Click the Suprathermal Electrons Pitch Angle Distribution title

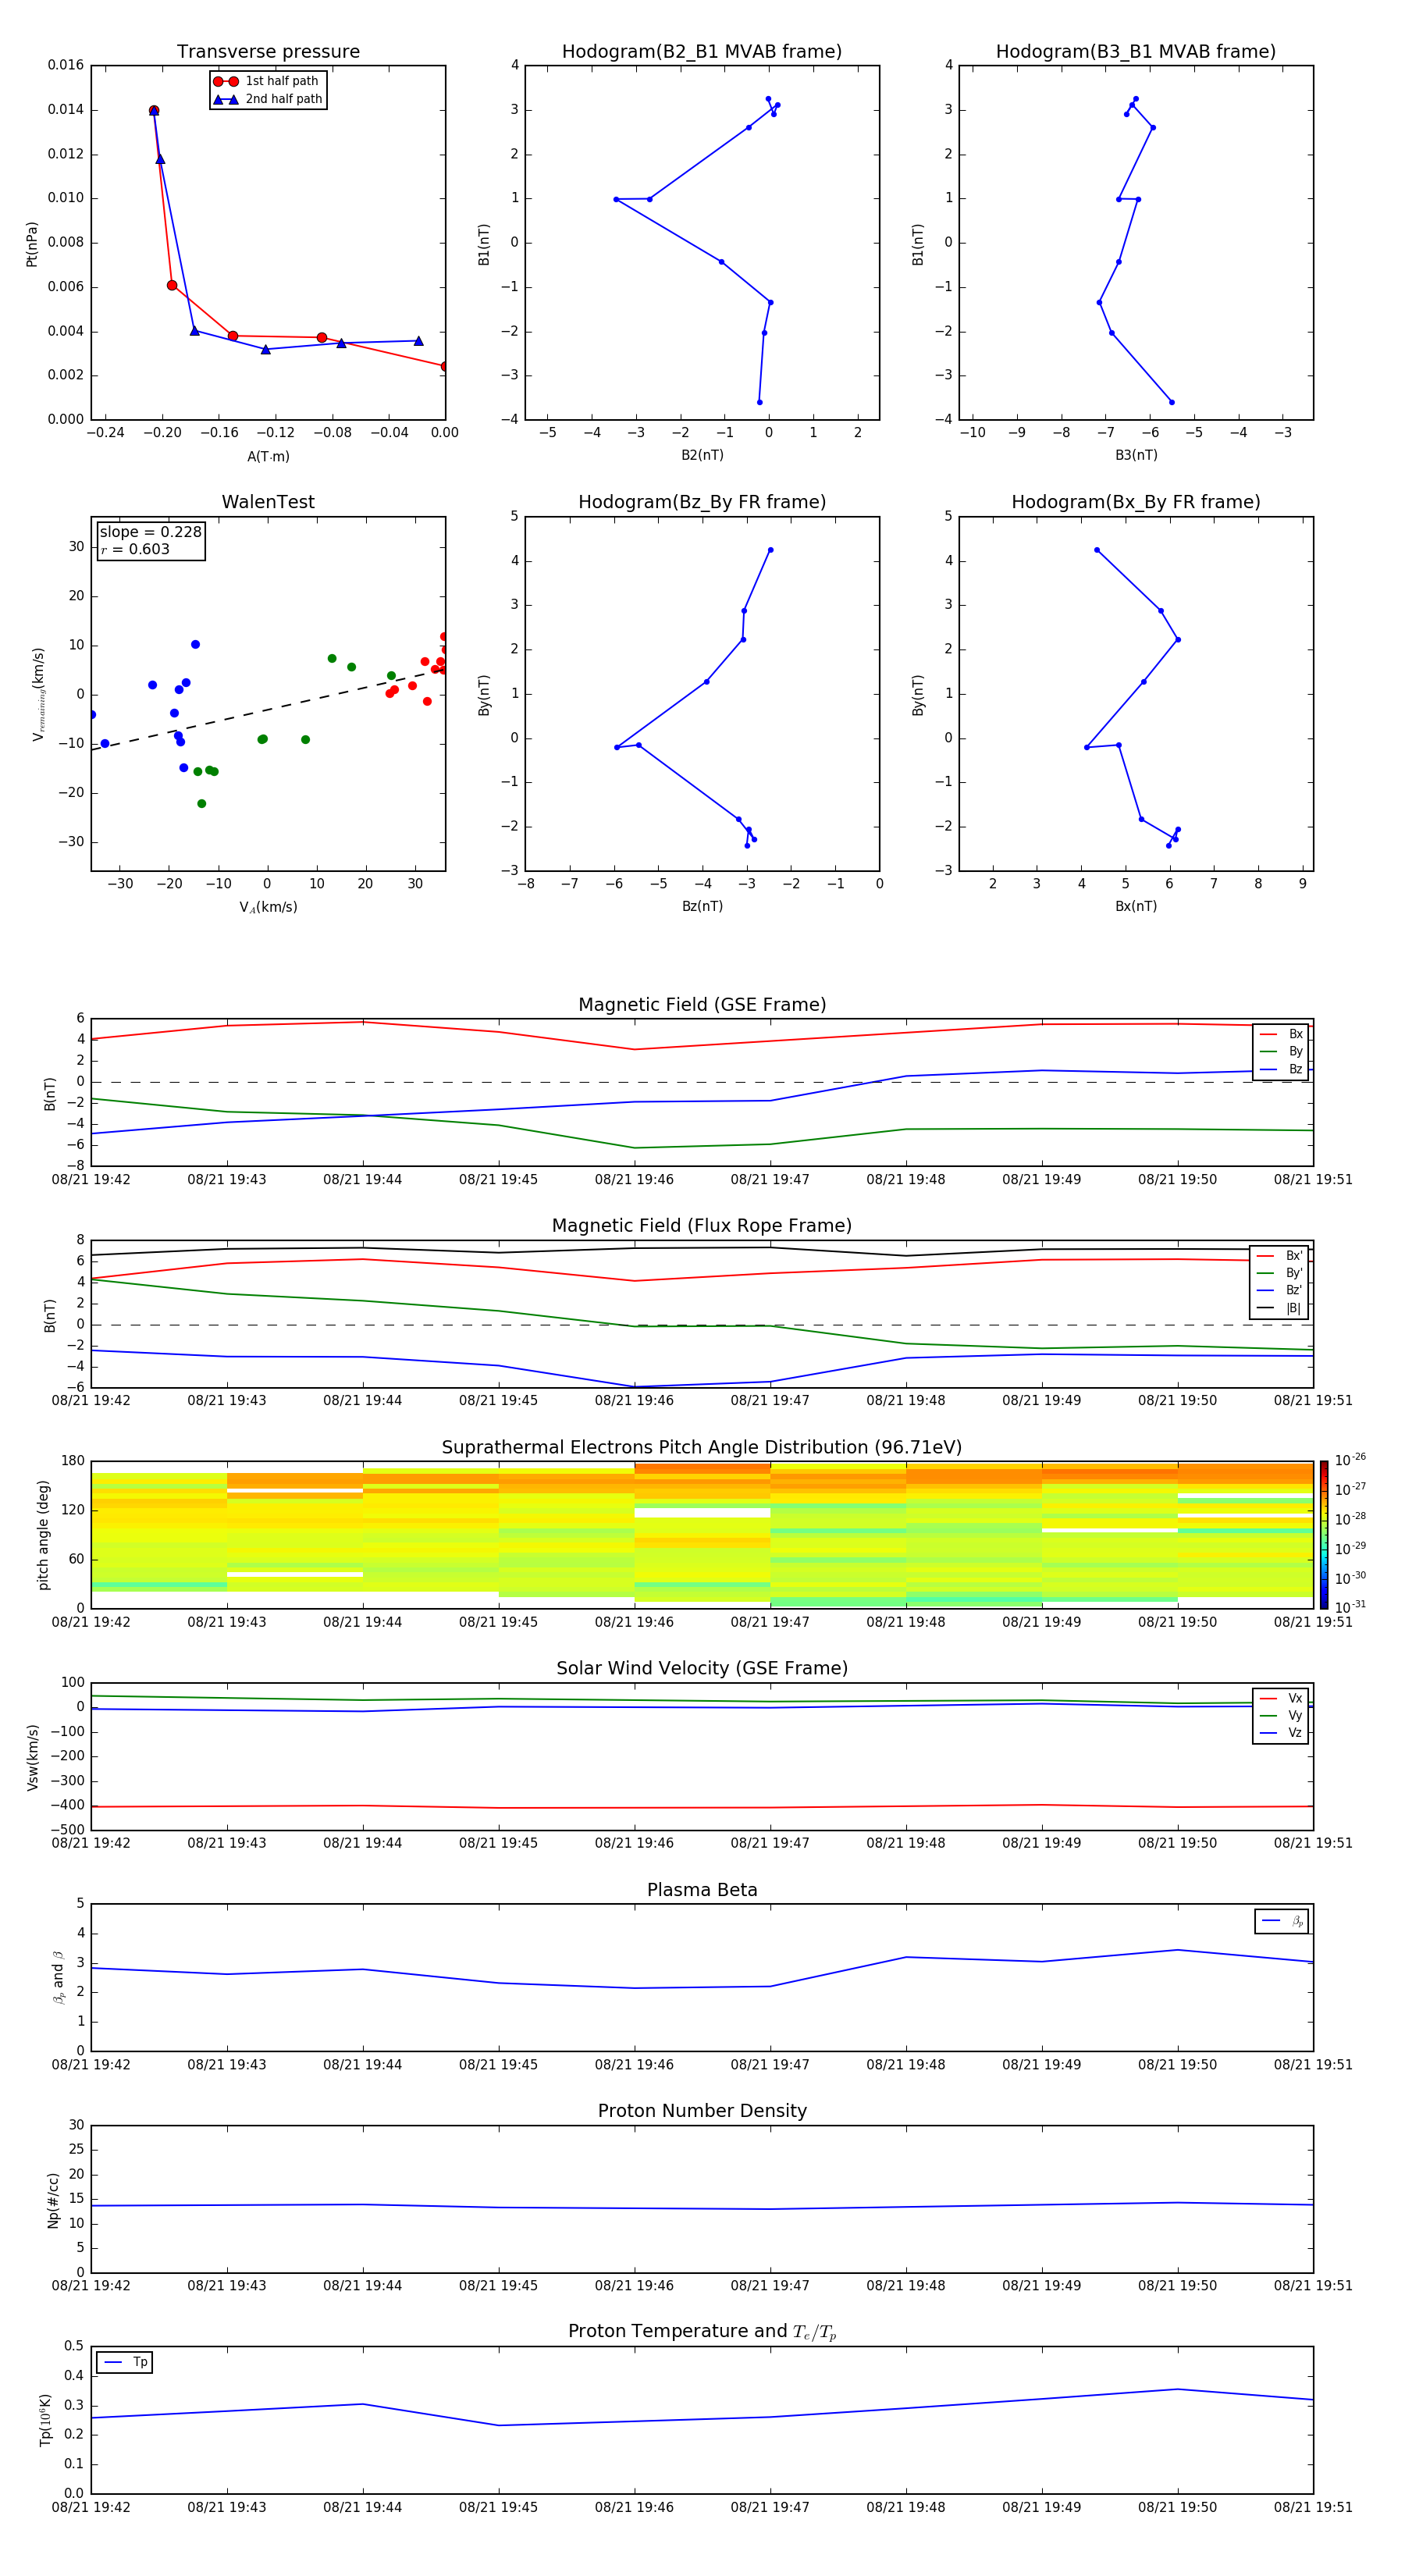tap(702, 1448)
